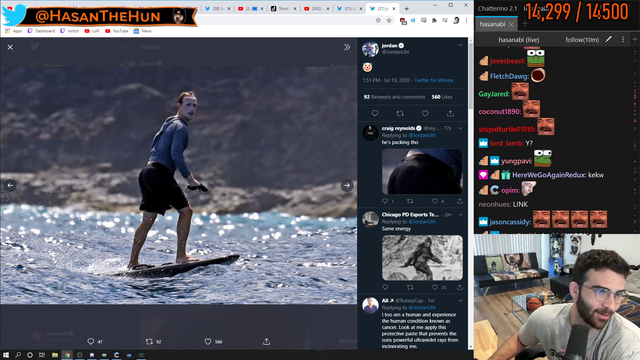Like craig reynolds' reply
The width and height of the screenshot is (640, 360).
click(x=435, y=201)
